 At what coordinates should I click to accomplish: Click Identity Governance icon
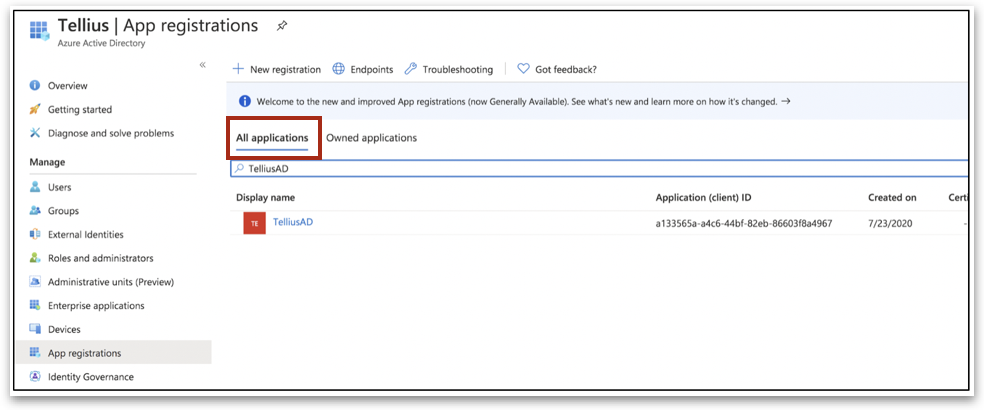[x=35, y=377]
